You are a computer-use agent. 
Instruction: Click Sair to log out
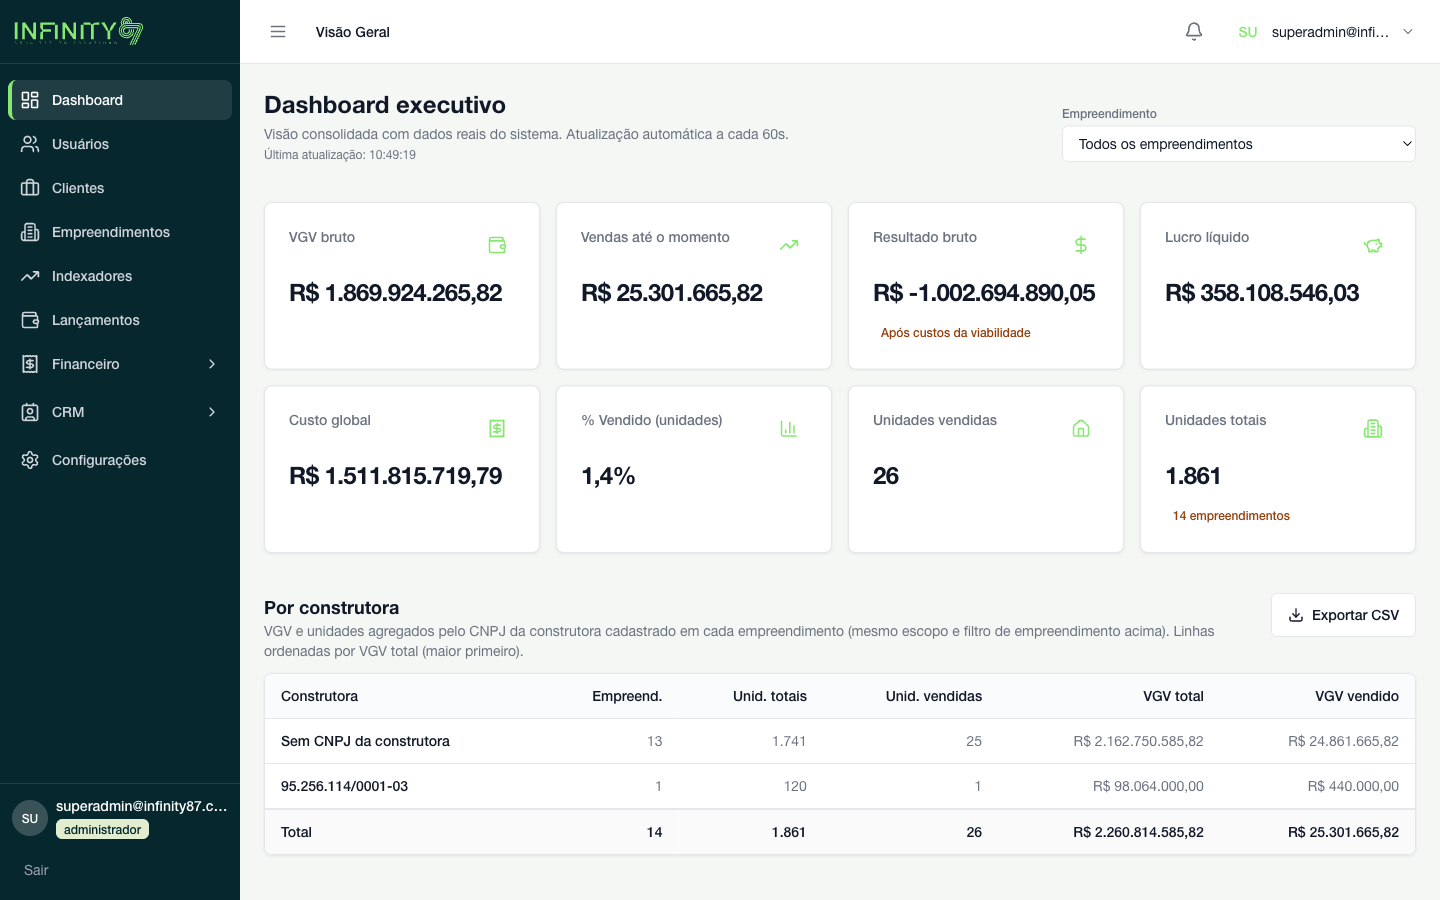(x=36, y=870)
